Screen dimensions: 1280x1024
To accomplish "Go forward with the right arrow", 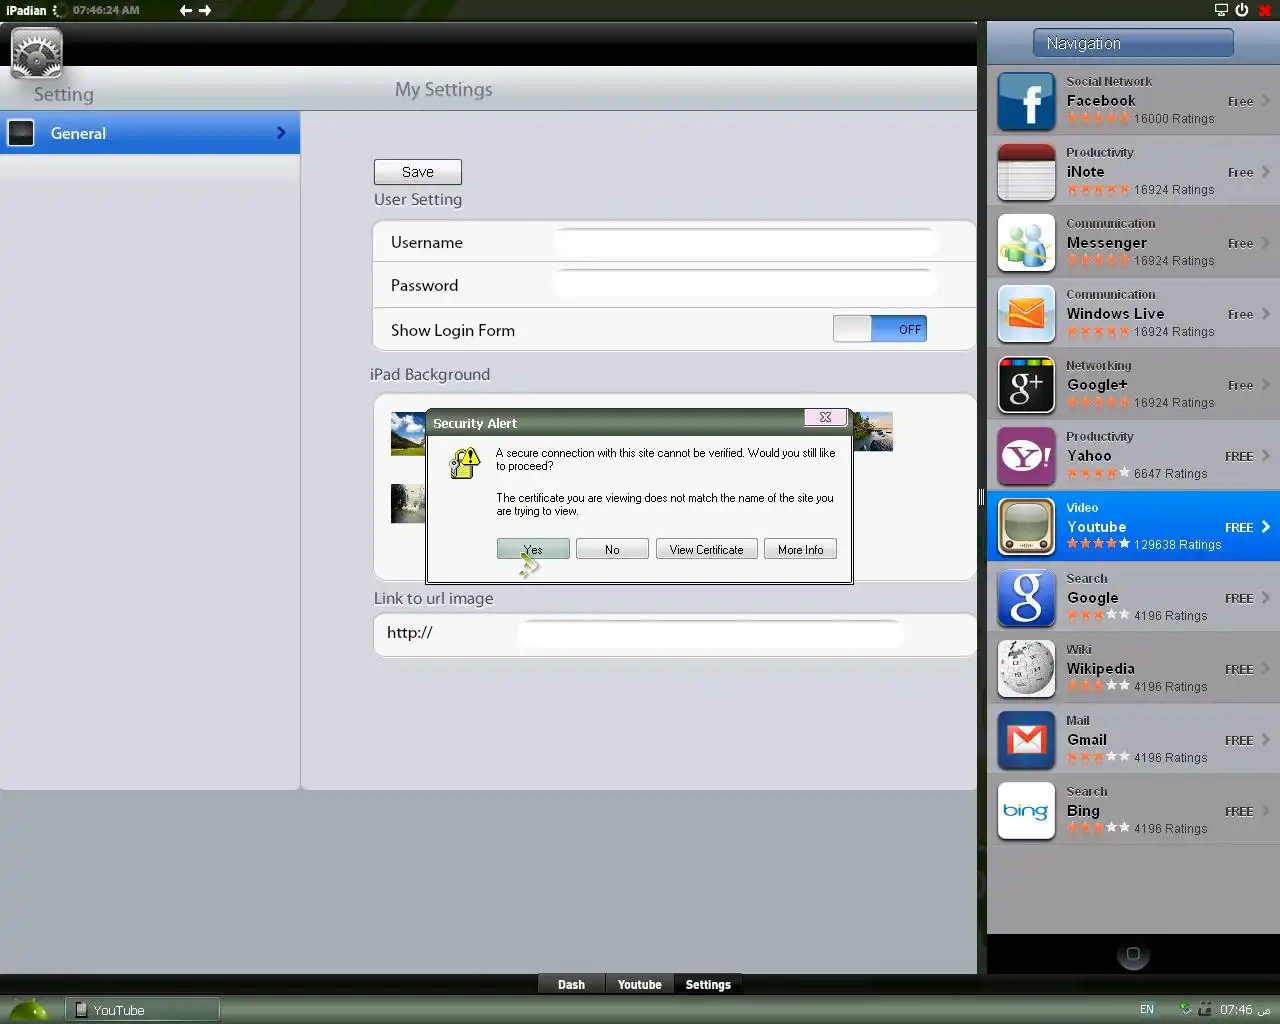I will [205, 10].
